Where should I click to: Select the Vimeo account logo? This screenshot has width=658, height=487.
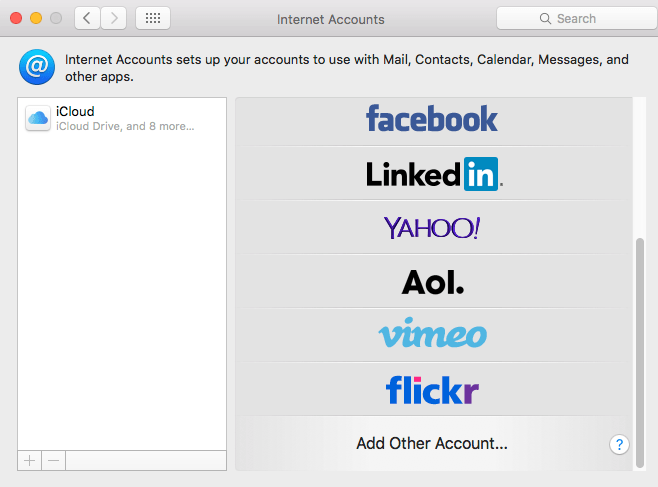433,333
